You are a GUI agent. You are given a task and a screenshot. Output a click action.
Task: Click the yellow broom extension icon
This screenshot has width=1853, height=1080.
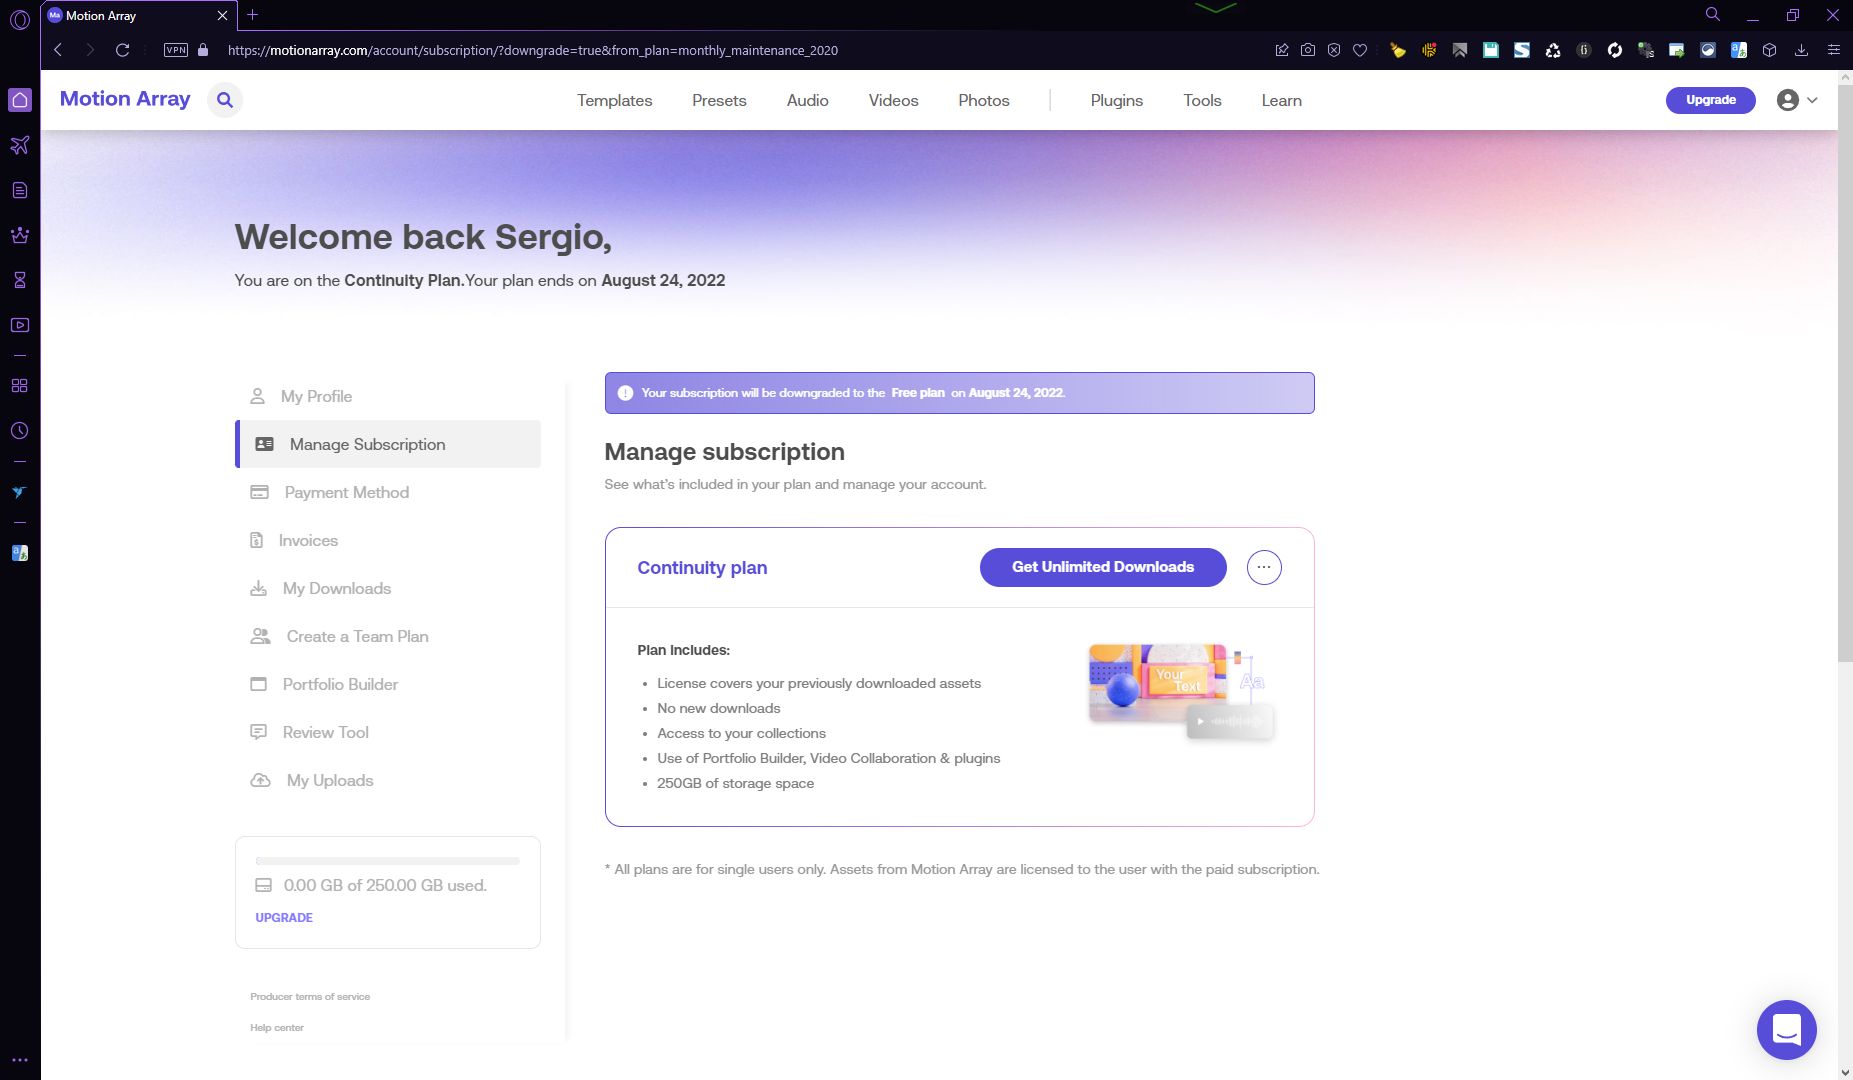point(1398,50)
